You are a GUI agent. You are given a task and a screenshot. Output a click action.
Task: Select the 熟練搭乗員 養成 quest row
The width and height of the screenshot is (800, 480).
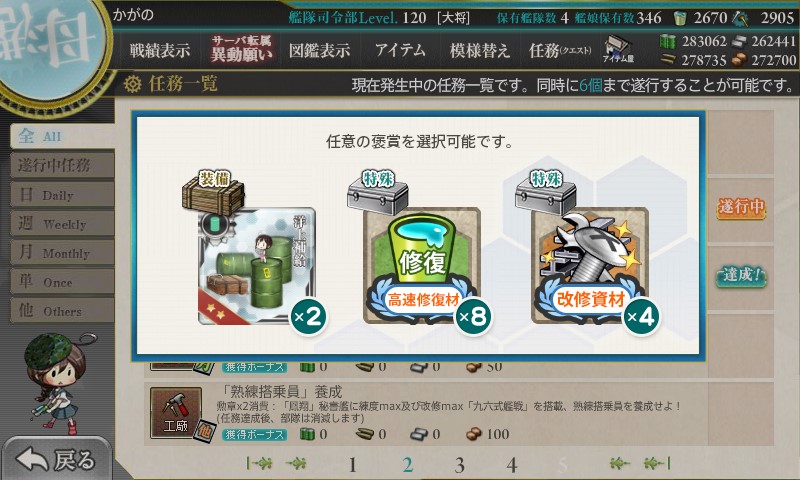click(x=426, y=413)
